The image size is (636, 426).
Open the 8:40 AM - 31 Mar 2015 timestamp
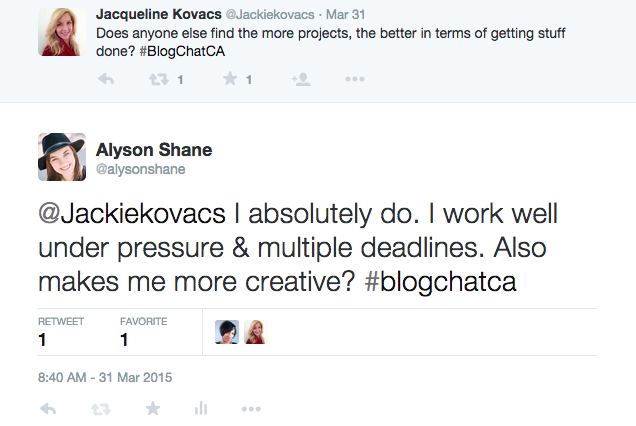105,377
